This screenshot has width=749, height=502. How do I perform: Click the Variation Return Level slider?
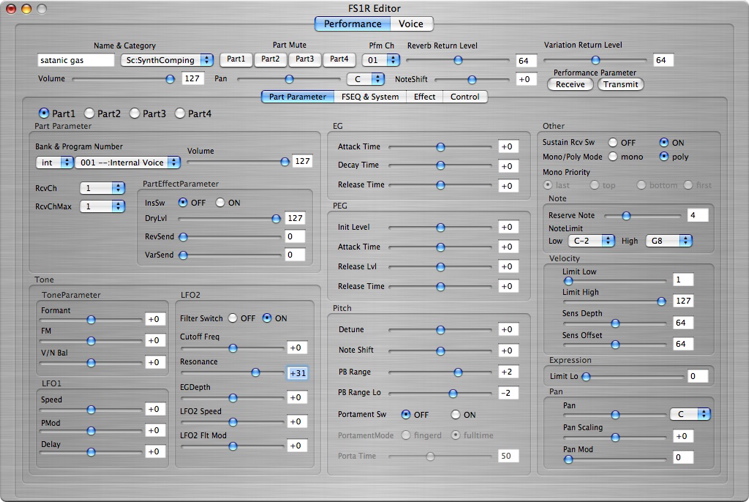595,60
